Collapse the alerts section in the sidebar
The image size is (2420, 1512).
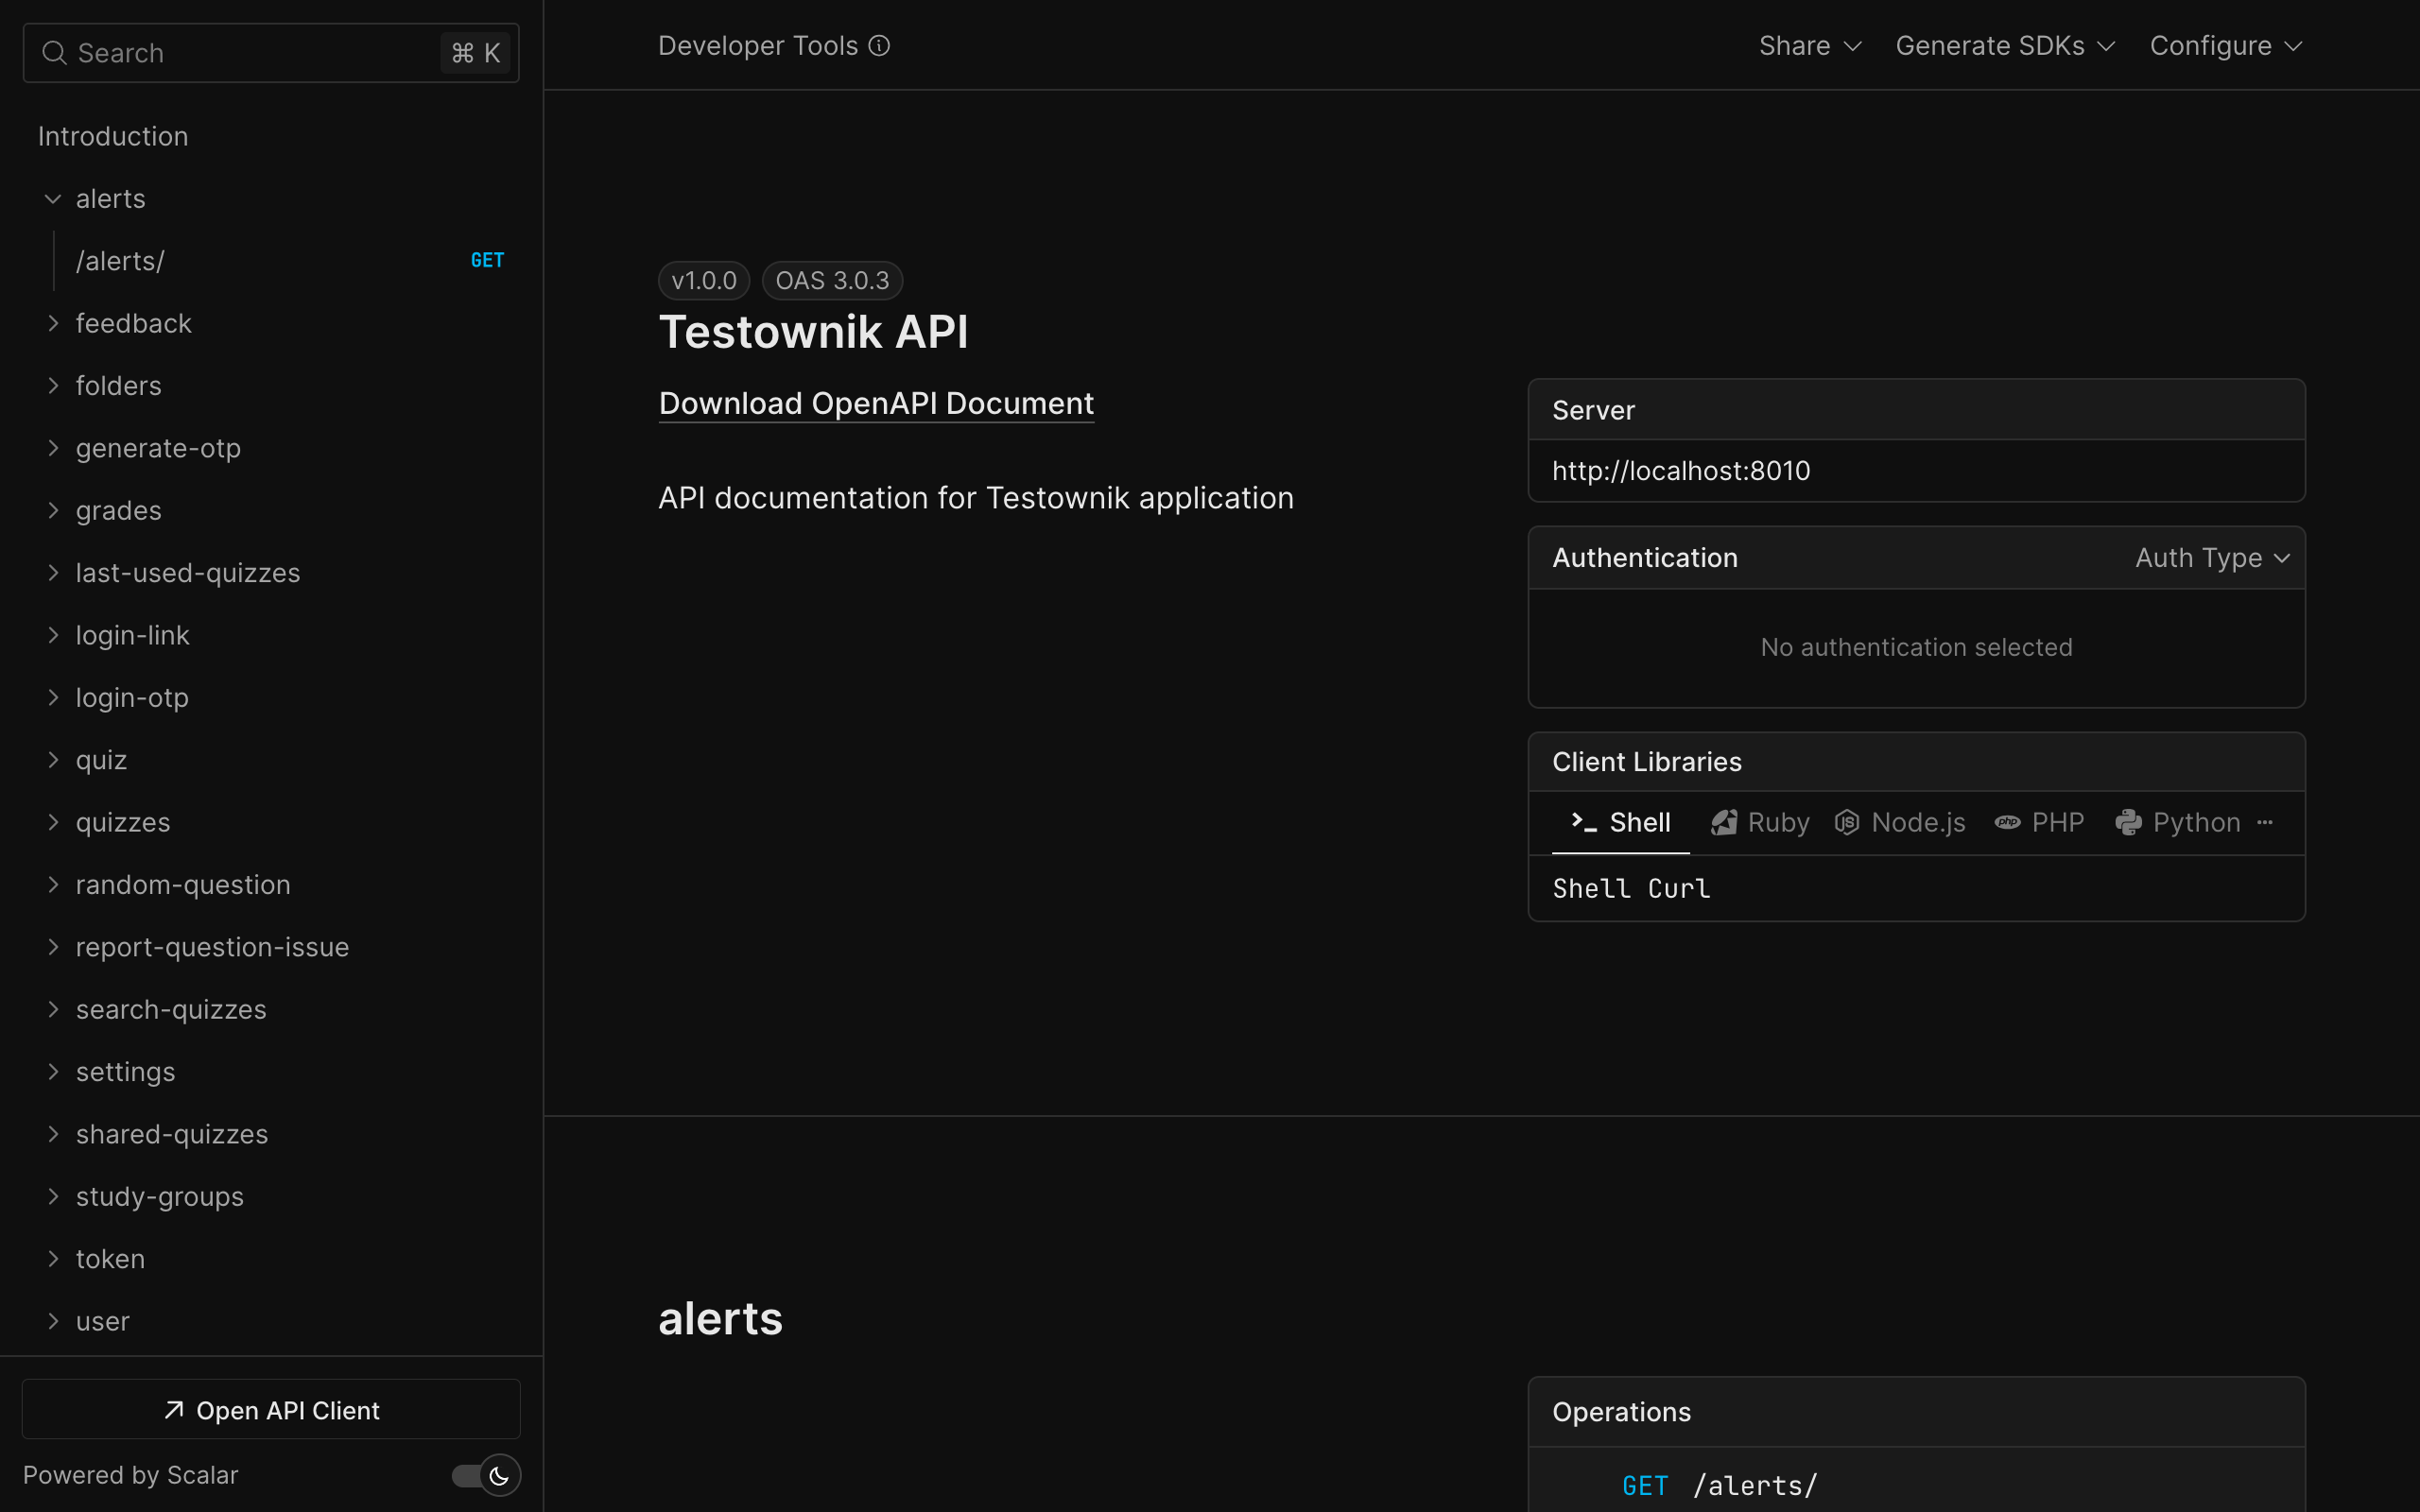(53, 198)
